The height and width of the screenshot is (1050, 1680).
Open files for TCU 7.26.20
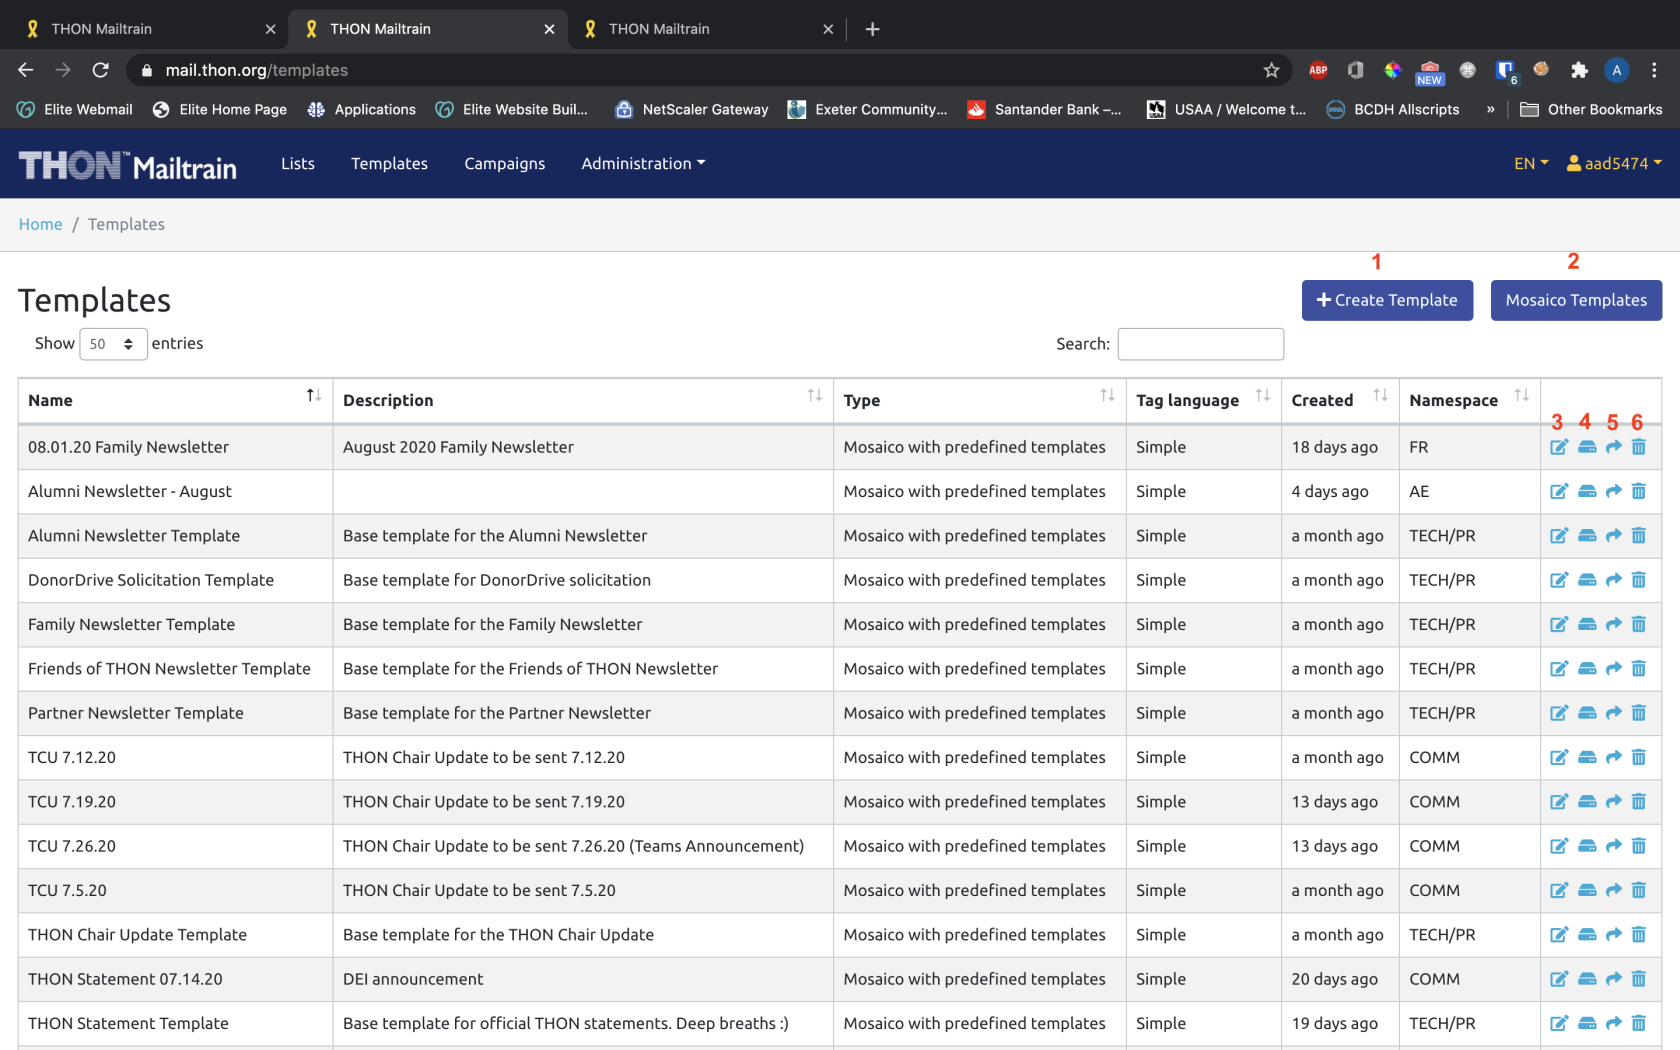[1587, 846]
